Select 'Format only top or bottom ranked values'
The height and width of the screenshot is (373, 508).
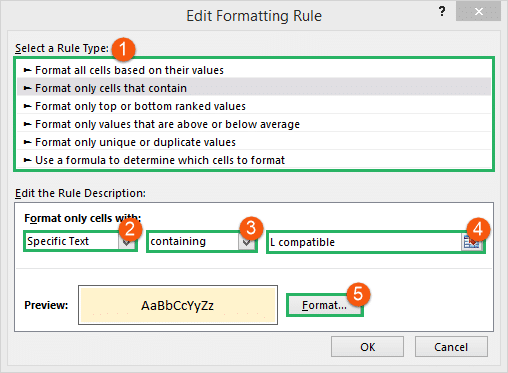254,106
